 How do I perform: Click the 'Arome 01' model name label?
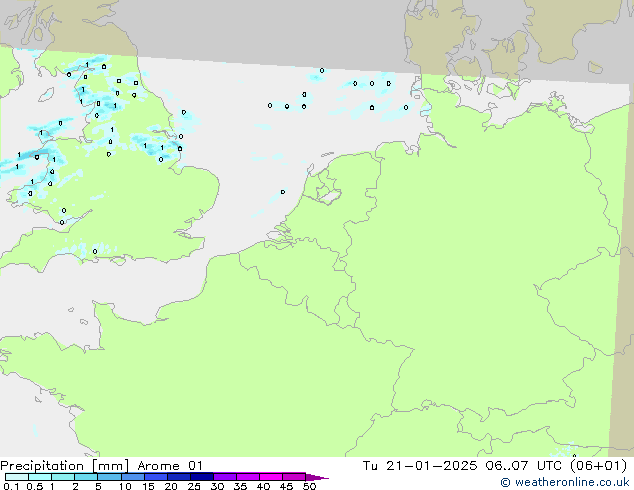point(170,466)
